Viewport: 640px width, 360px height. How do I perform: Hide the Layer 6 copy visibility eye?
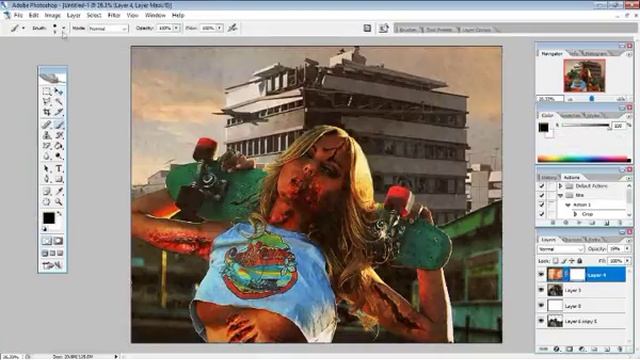[x=541, y=321]
